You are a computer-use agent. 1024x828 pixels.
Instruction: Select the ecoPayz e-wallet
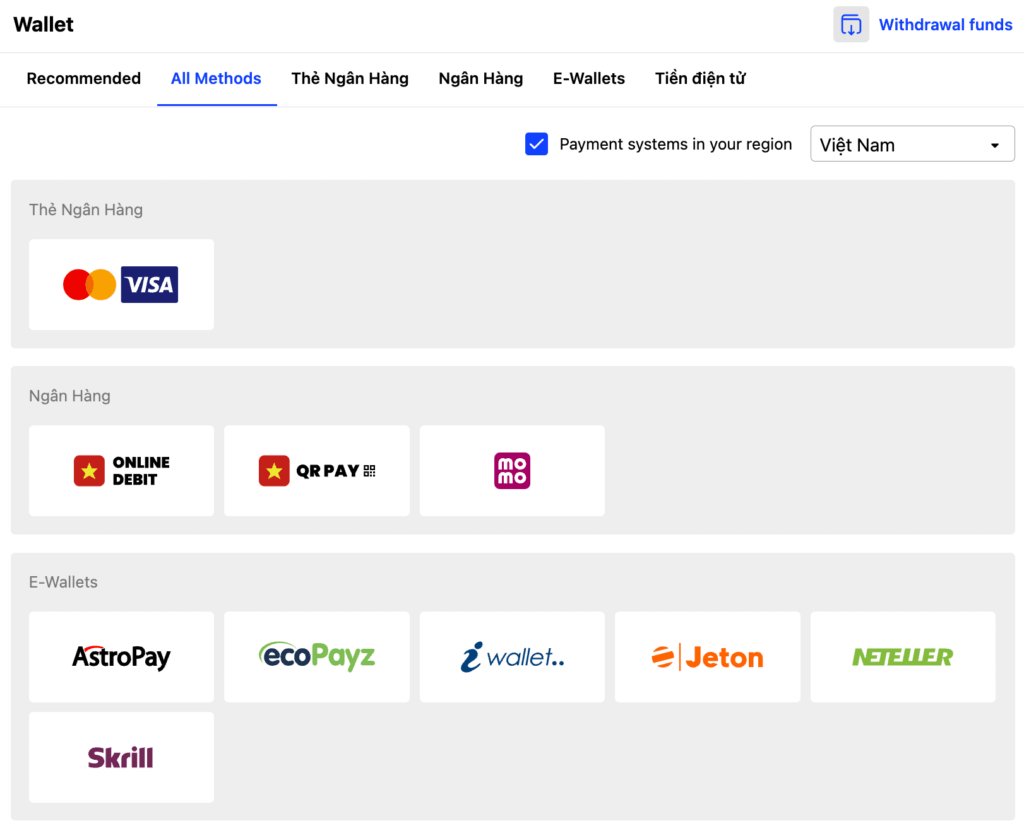pos(316,657)
